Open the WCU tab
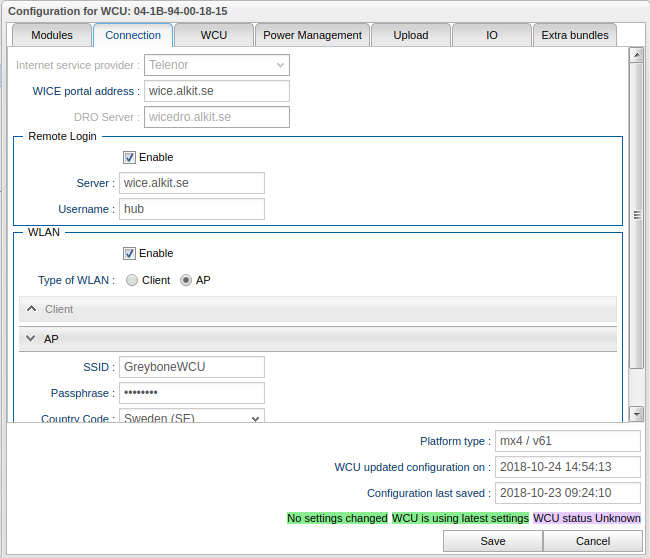This screenshot has width=650, height=558. (213, 35)
